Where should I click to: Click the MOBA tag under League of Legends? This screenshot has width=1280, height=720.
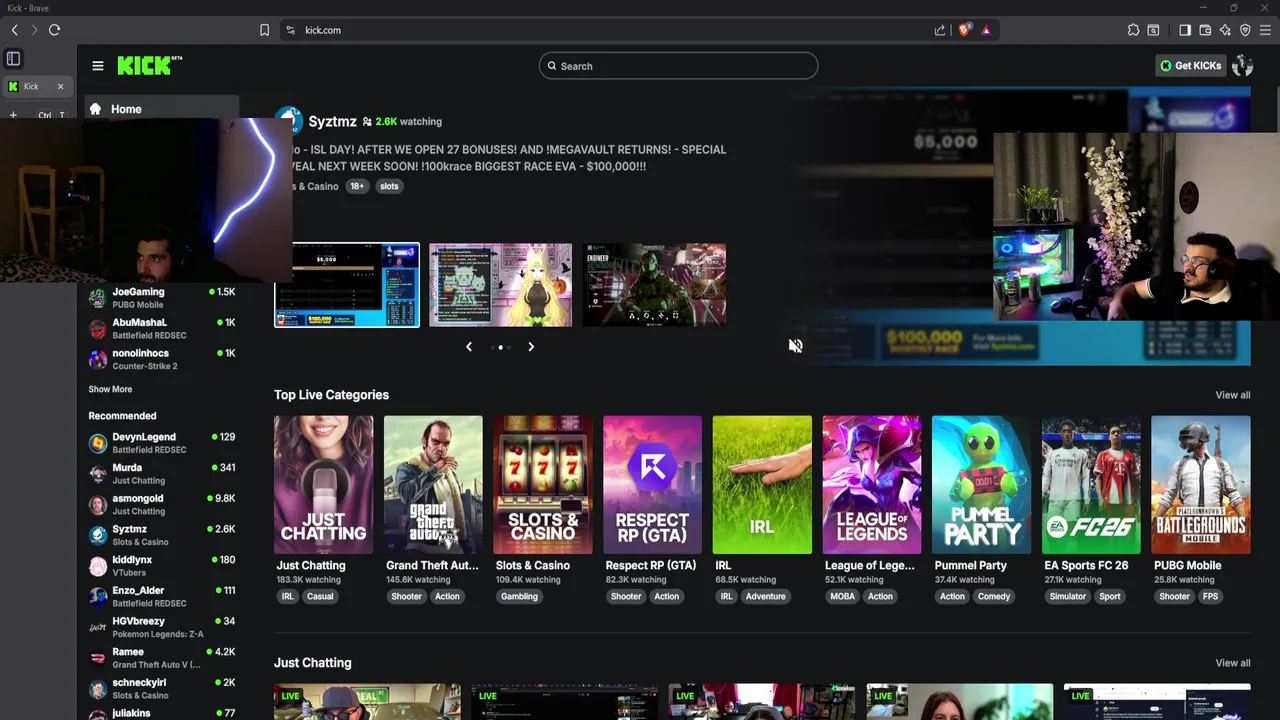[842, 597]
